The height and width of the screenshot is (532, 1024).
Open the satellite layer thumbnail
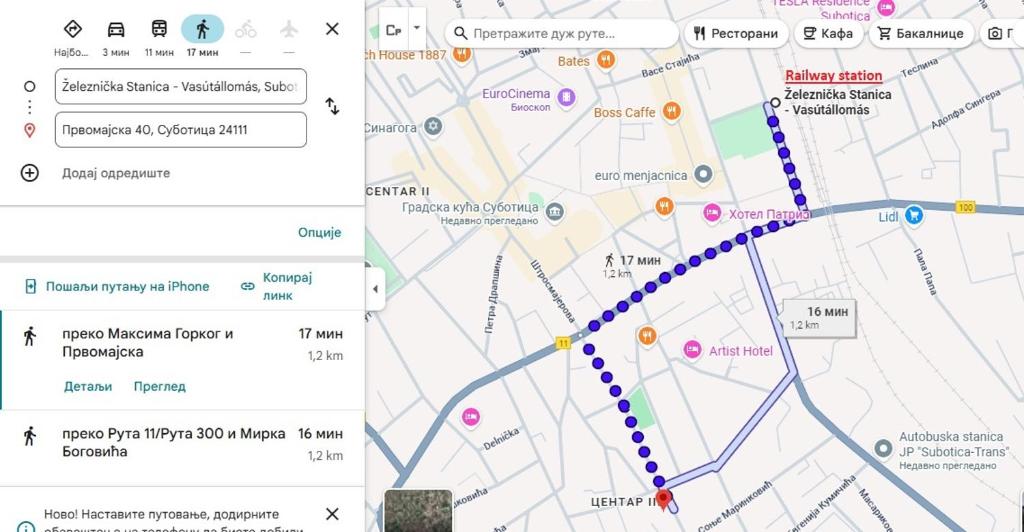click(x=418, y=511)
